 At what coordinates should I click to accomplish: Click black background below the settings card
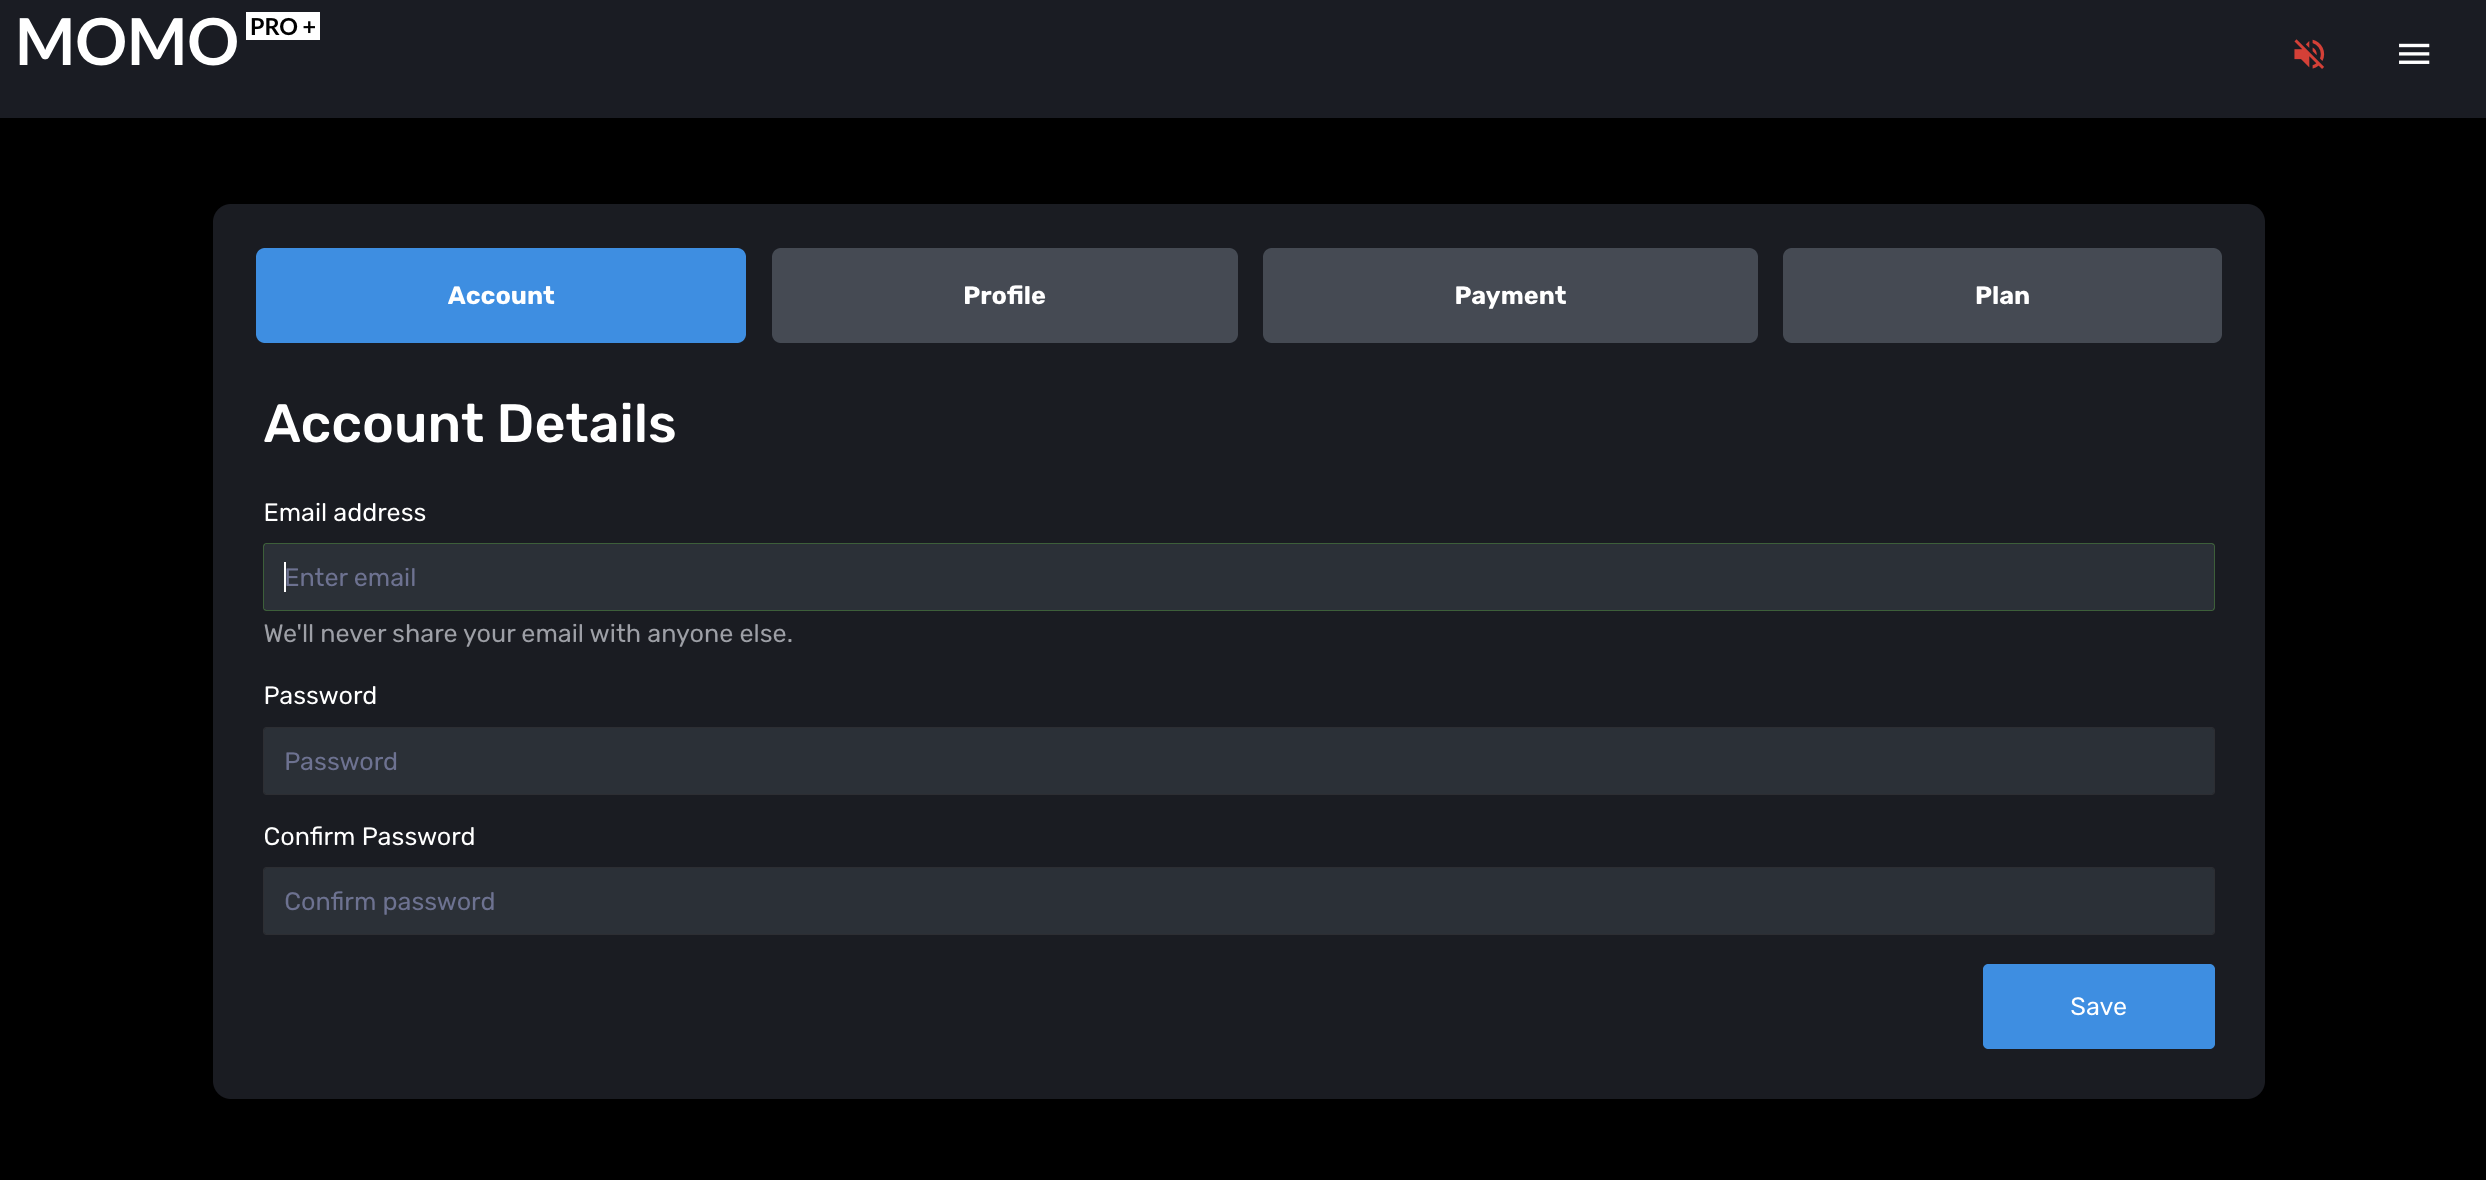tap(1238, 1142)
